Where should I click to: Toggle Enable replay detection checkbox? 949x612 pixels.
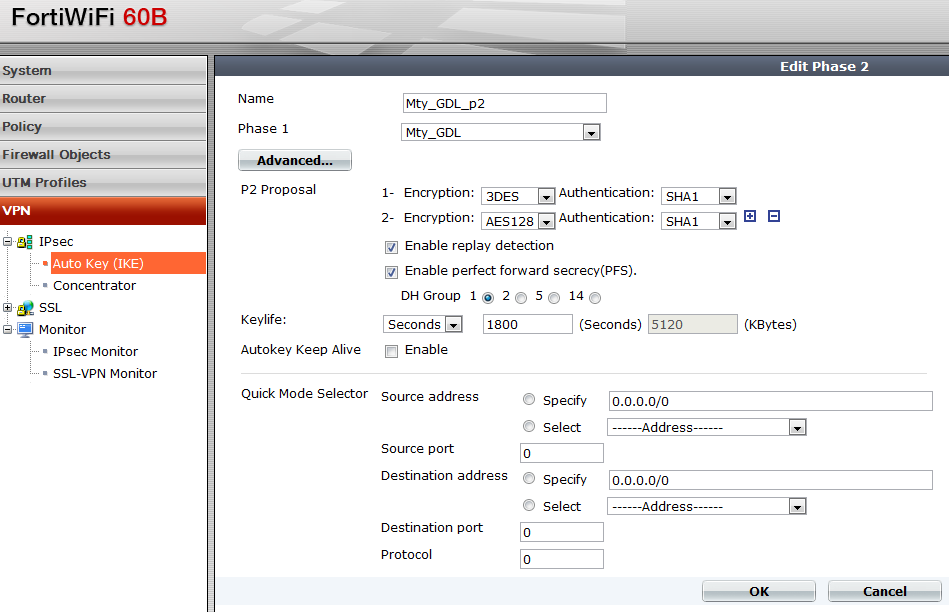click(x=392, y=247)
